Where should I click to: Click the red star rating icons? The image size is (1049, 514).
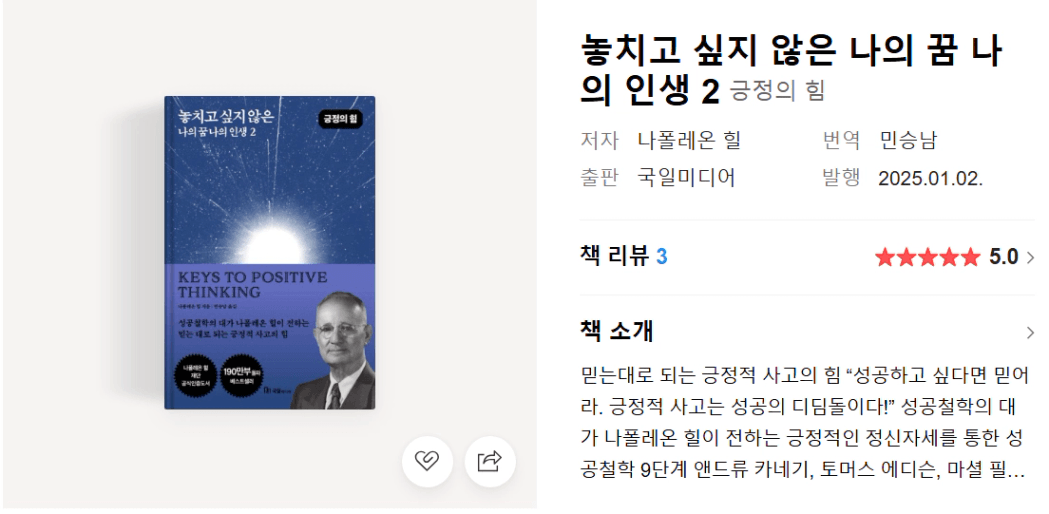[927, 257]
